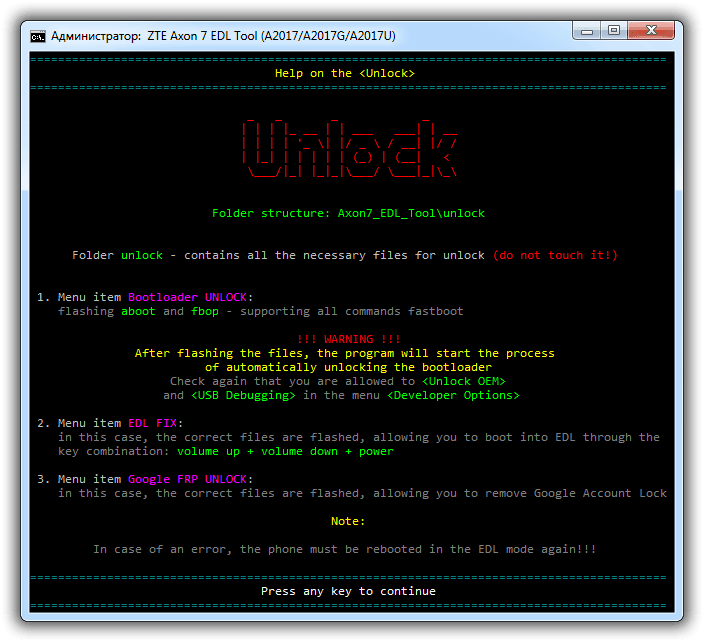Screen dimensions: 704x642
Task: Click the magenta 'EDL FIX' text
Action: (152, 423)
